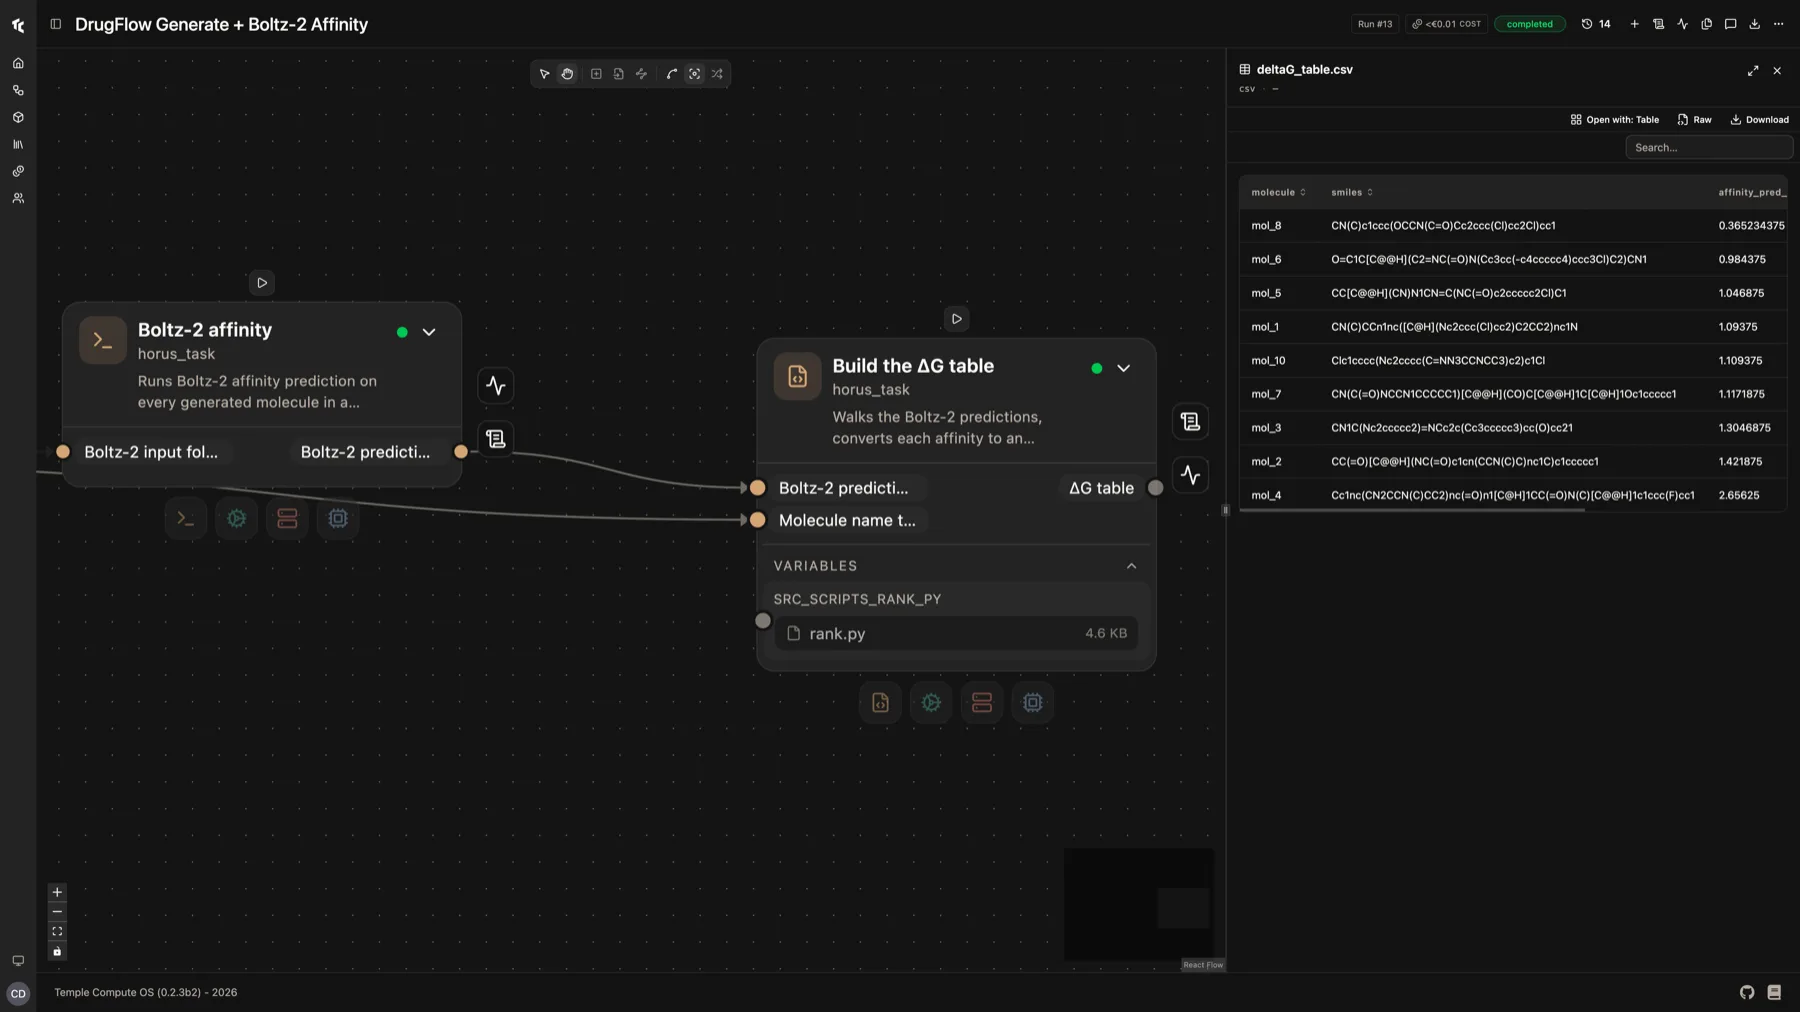Click the completed status badge
This screenshot has height=1012, width=1800.
pyautogui.click(x=1530, y=24)
